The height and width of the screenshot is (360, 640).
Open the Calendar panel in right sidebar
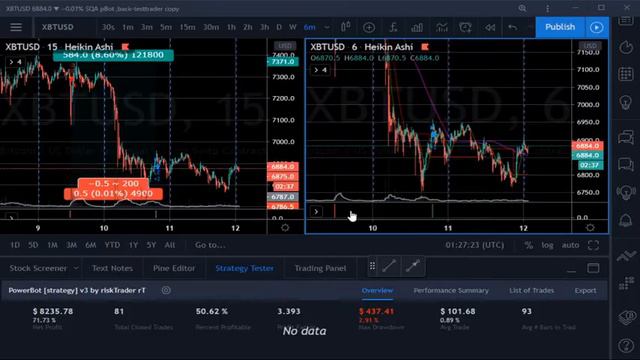coord(626,74)
